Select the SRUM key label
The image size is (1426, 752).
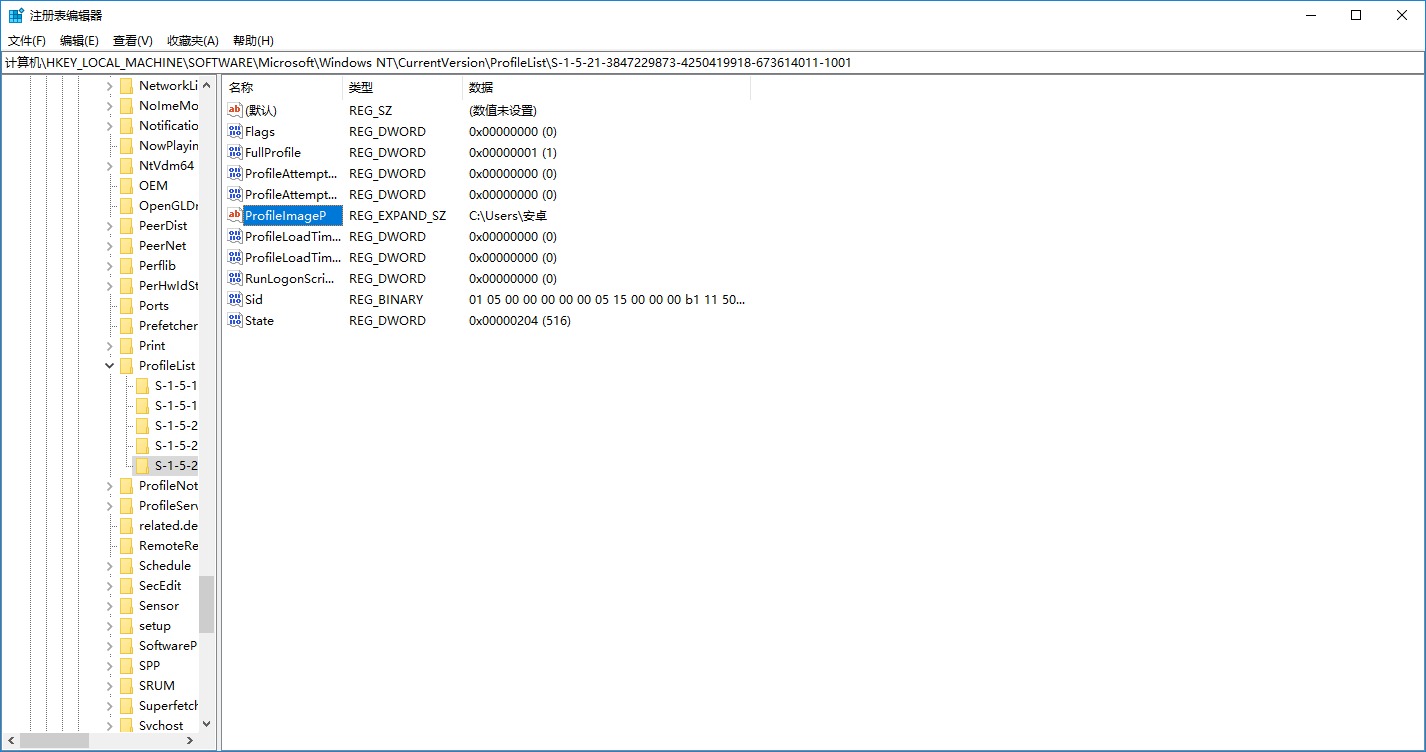click(157, 685)
